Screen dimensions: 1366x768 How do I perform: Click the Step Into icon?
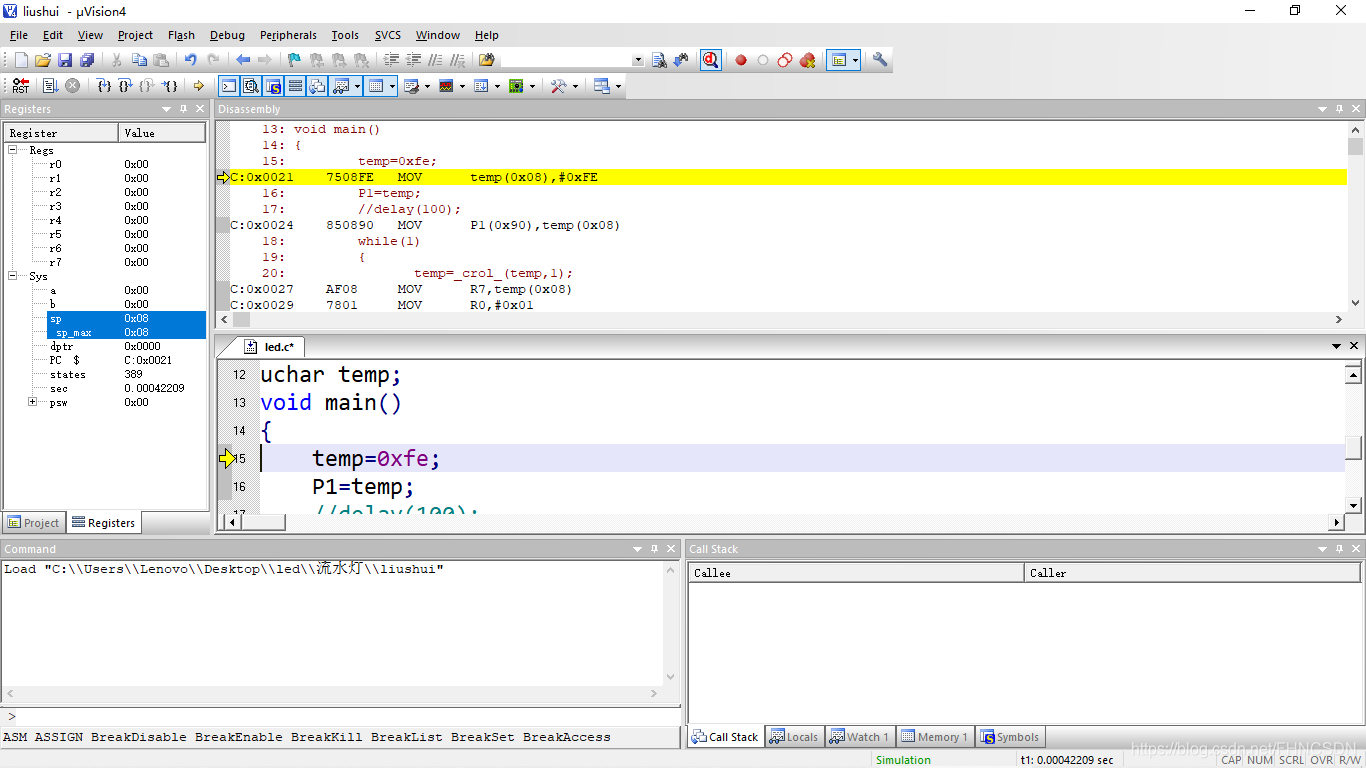pyautogui.click(x=103, y=86)
